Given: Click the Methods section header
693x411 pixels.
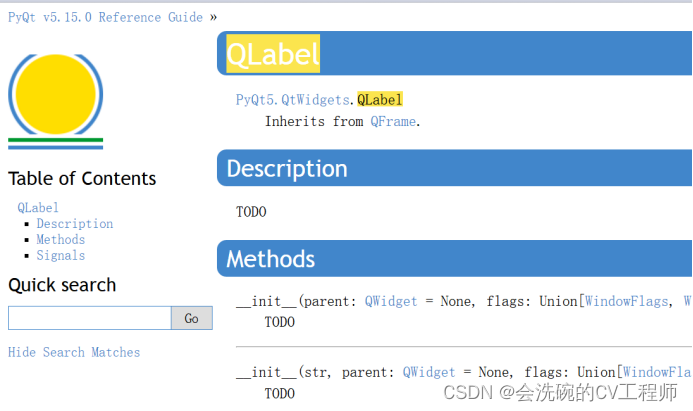Looking at the screenshot, I should pyautogui.click(x=271, y=260).
